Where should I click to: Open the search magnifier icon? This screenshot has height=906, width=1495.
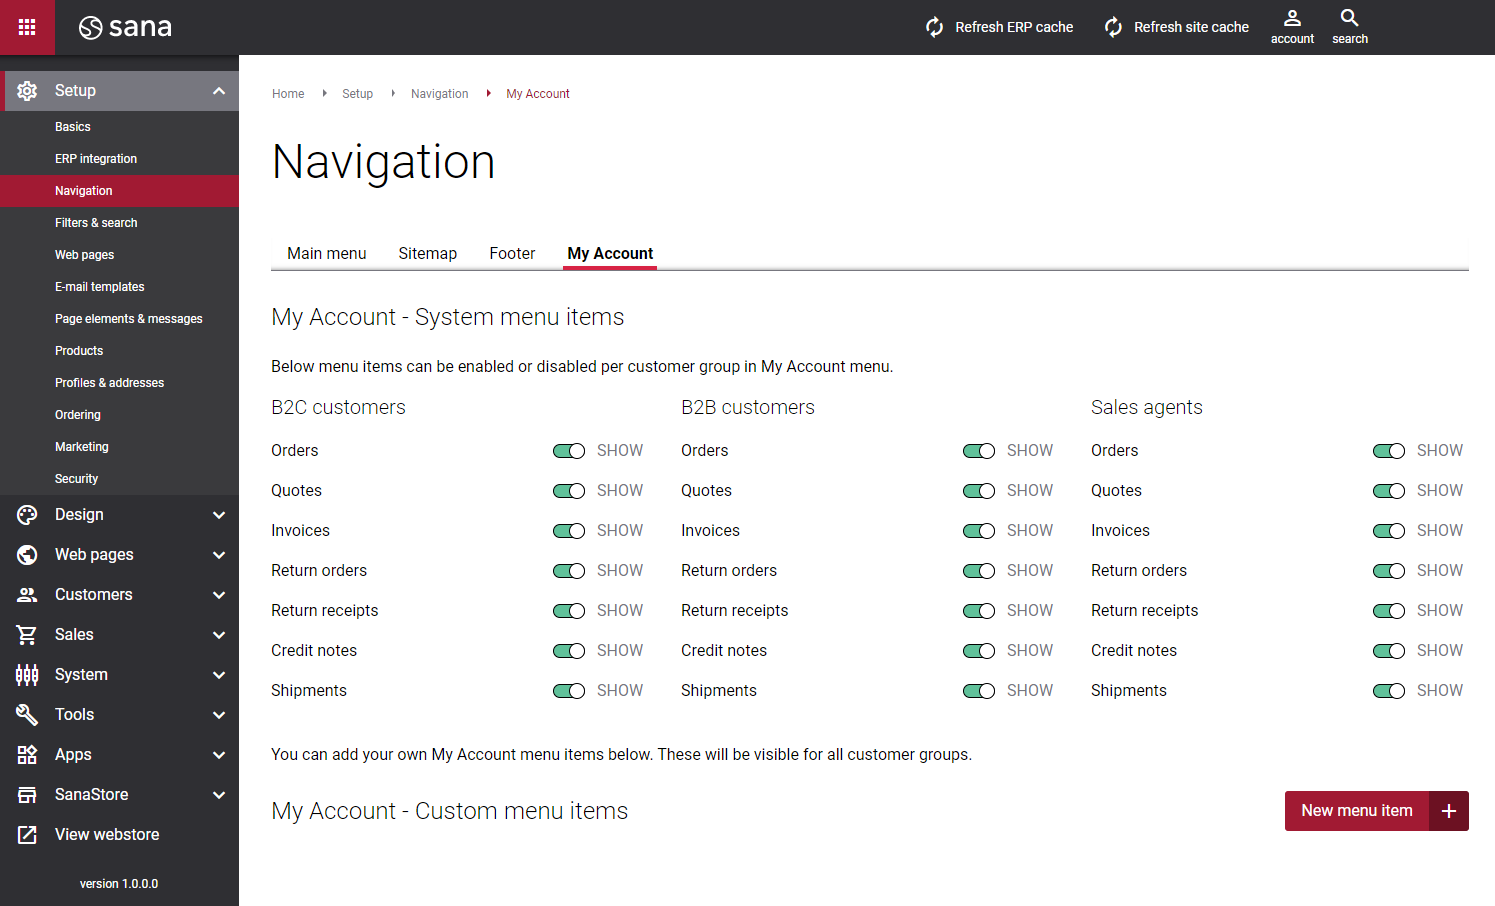pyautogui.click(x=1349, y=18)
